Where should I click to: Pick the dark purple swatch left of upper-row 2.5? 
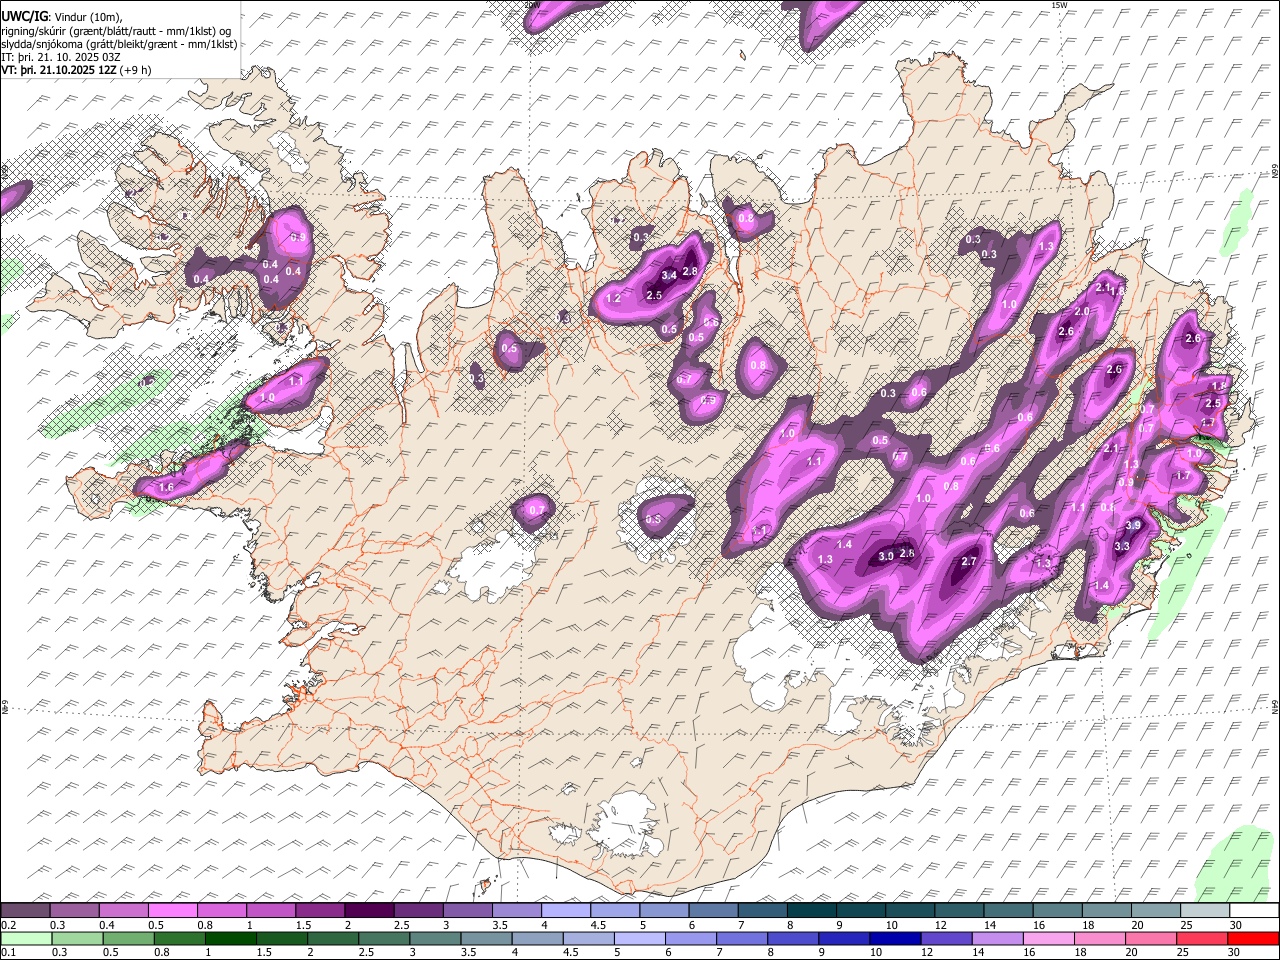click(368, 911)
